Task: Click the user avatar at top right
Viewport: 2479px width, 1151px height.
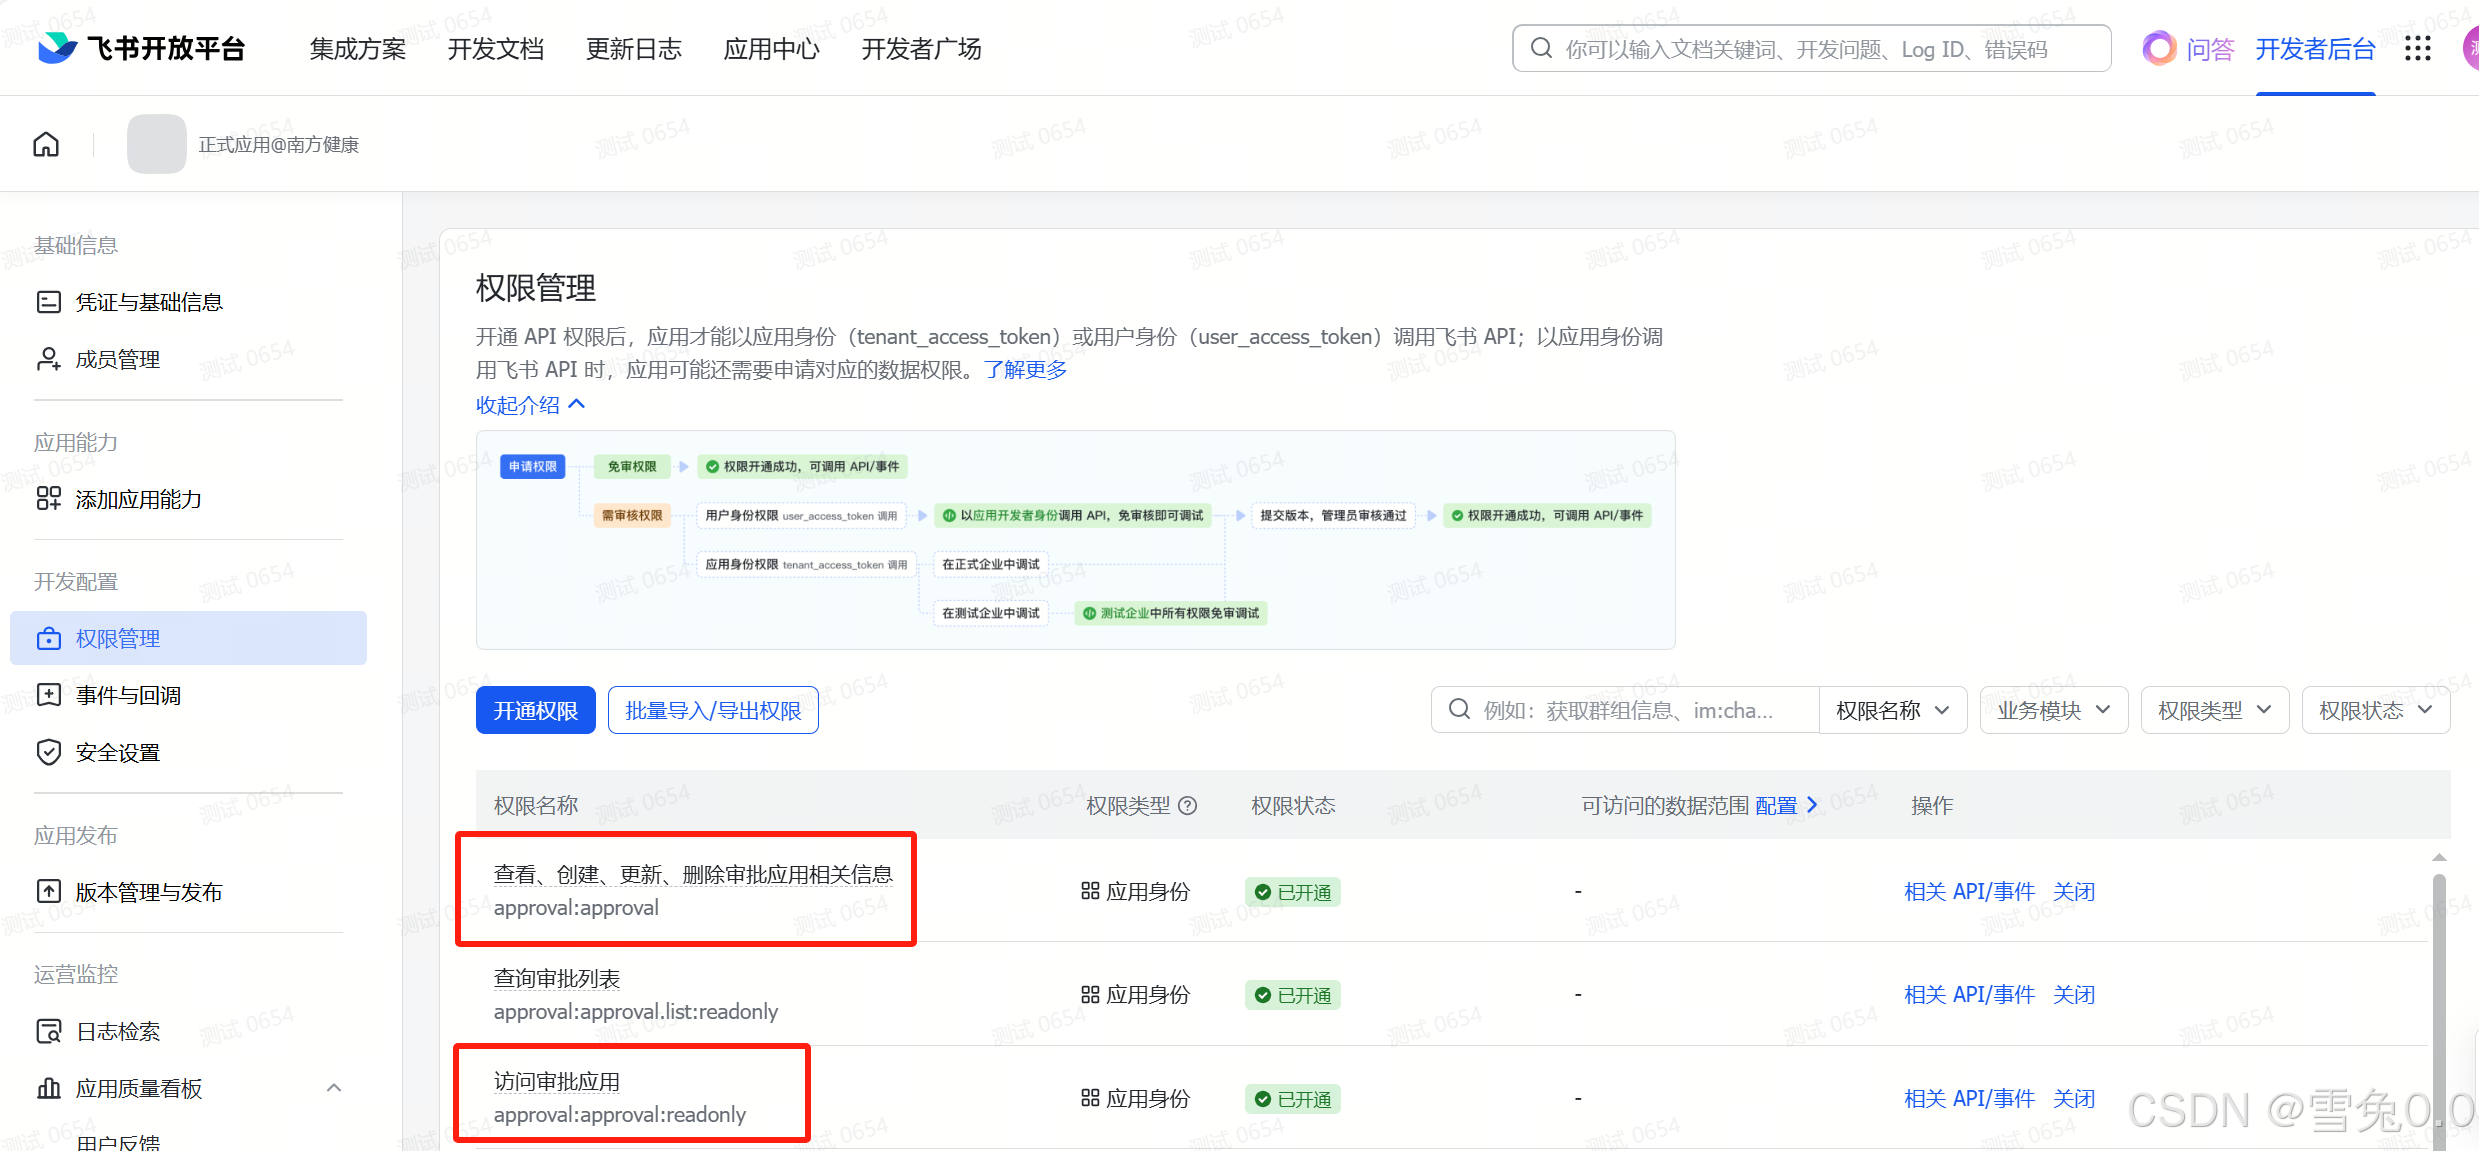Action: tap(2470, 48)
